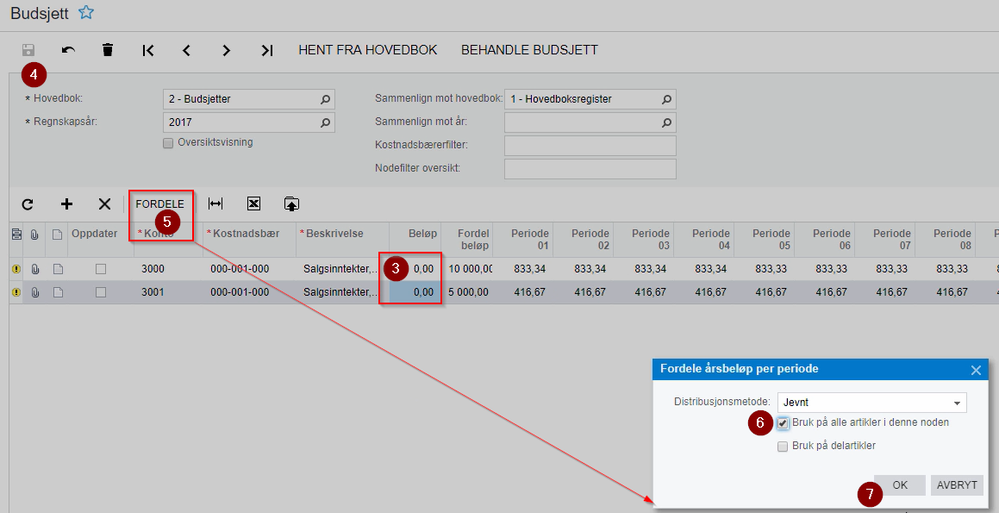Click the Periode 01 column header
The image size is (999, 513).
pyautogui.click(x=522, y=240)
